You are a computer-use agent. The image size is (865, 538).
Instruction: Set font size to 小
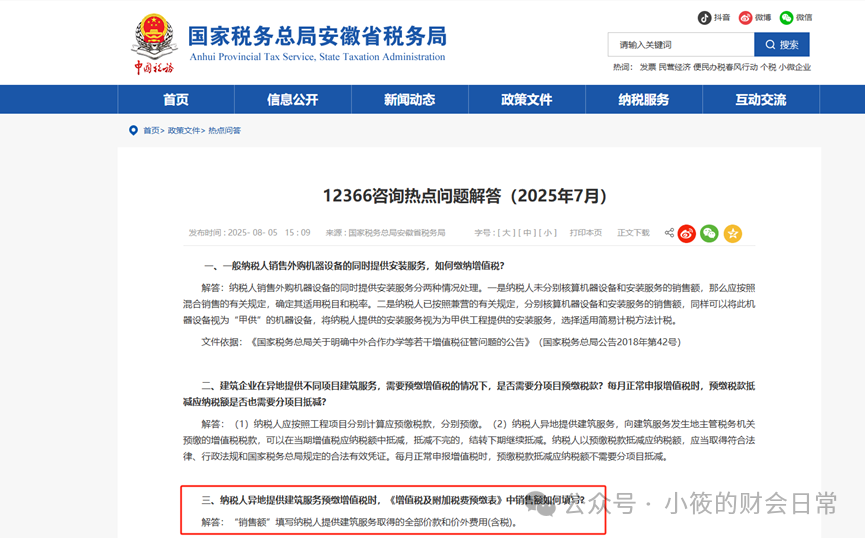548,233
